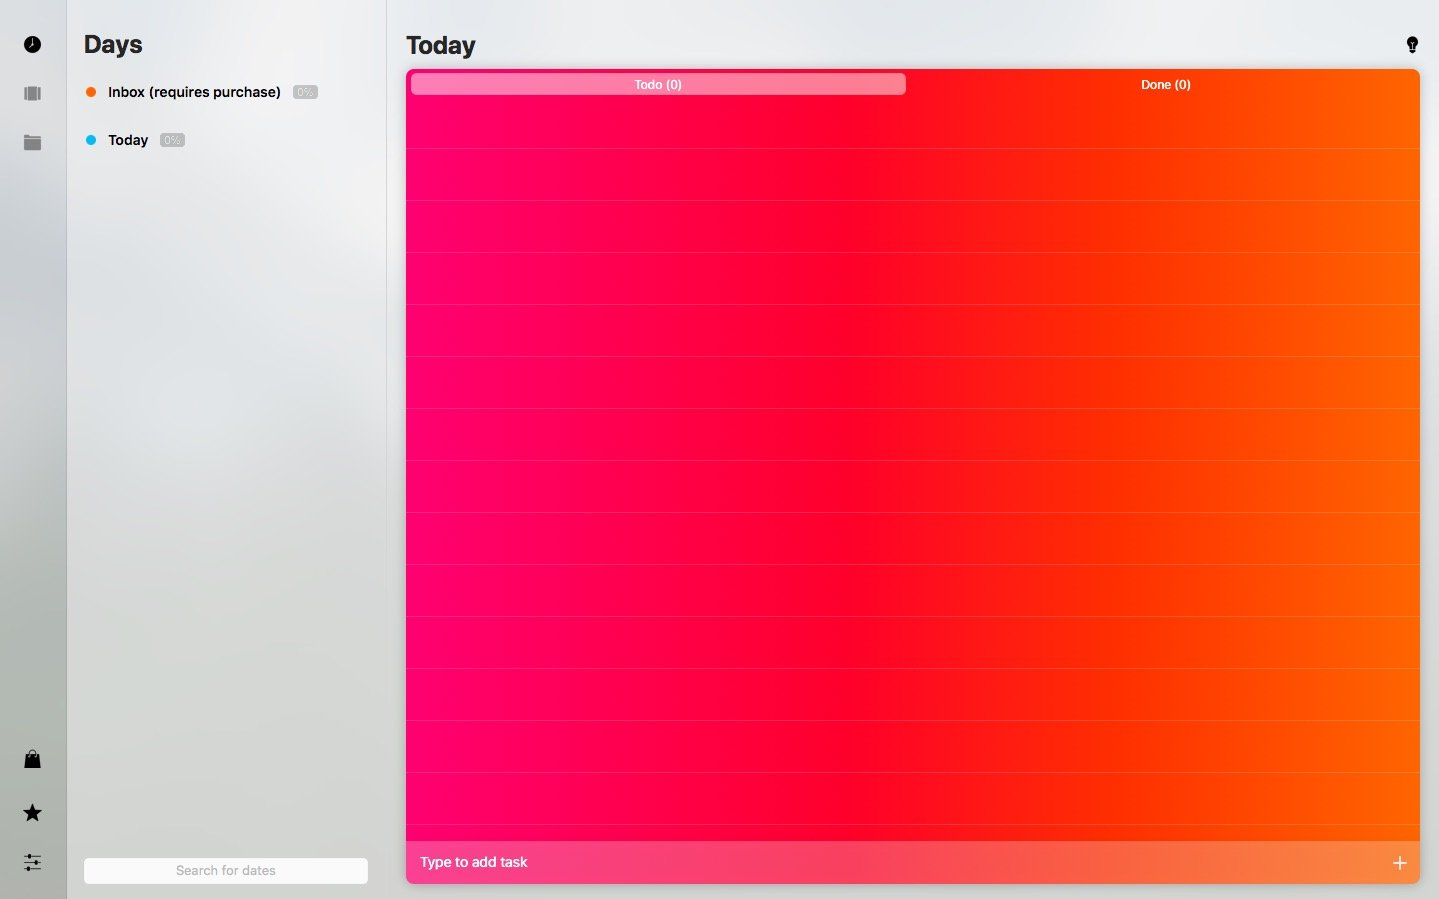
Task: Open the Days view clock icon
Action: [32, 44]
